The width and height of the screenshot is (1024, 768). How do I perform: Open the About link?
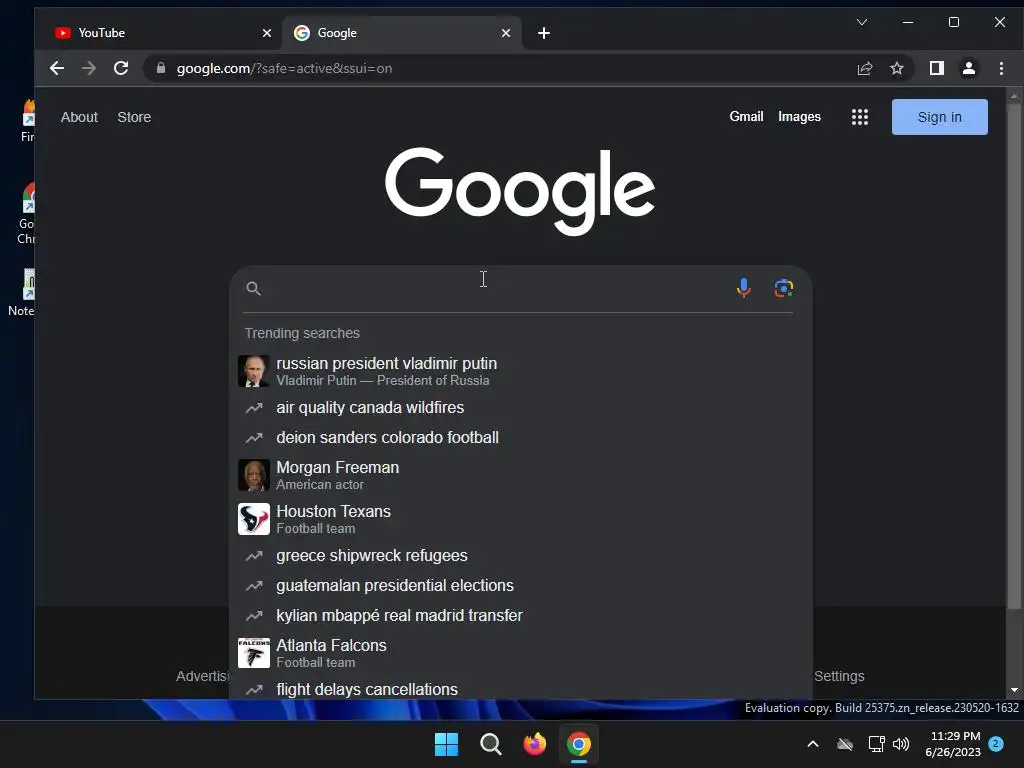79,117
